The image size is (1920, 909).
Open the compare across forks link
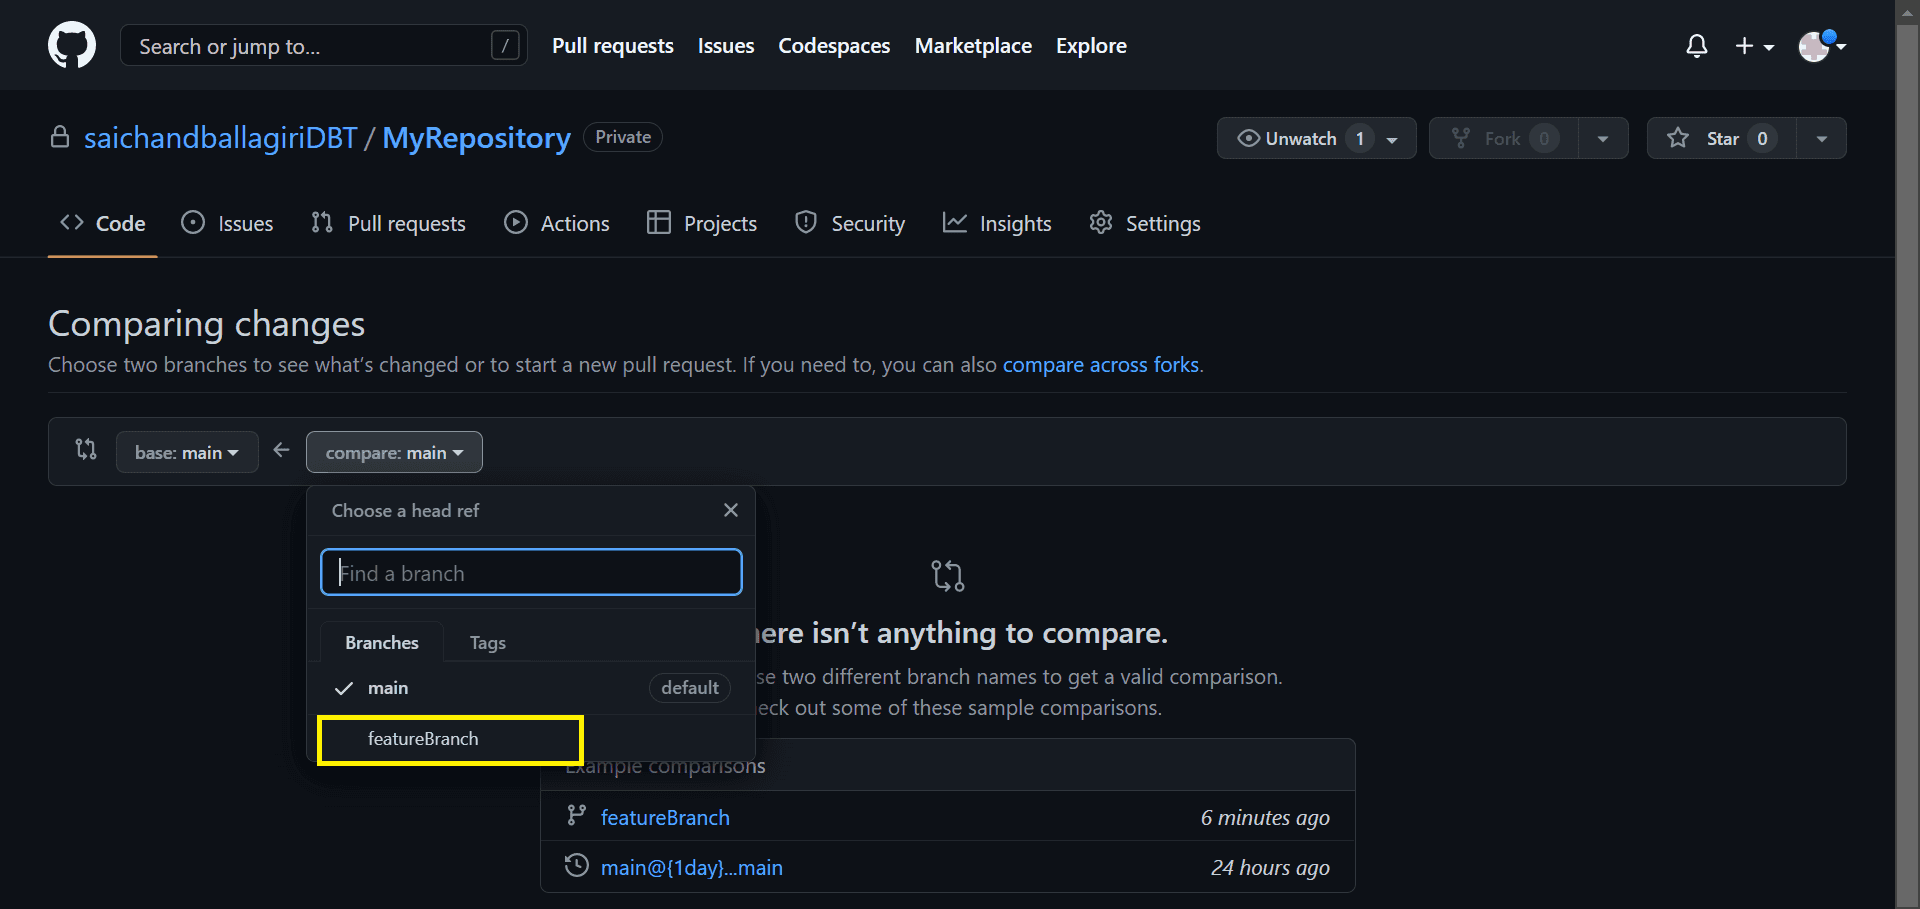[1101, 365]
